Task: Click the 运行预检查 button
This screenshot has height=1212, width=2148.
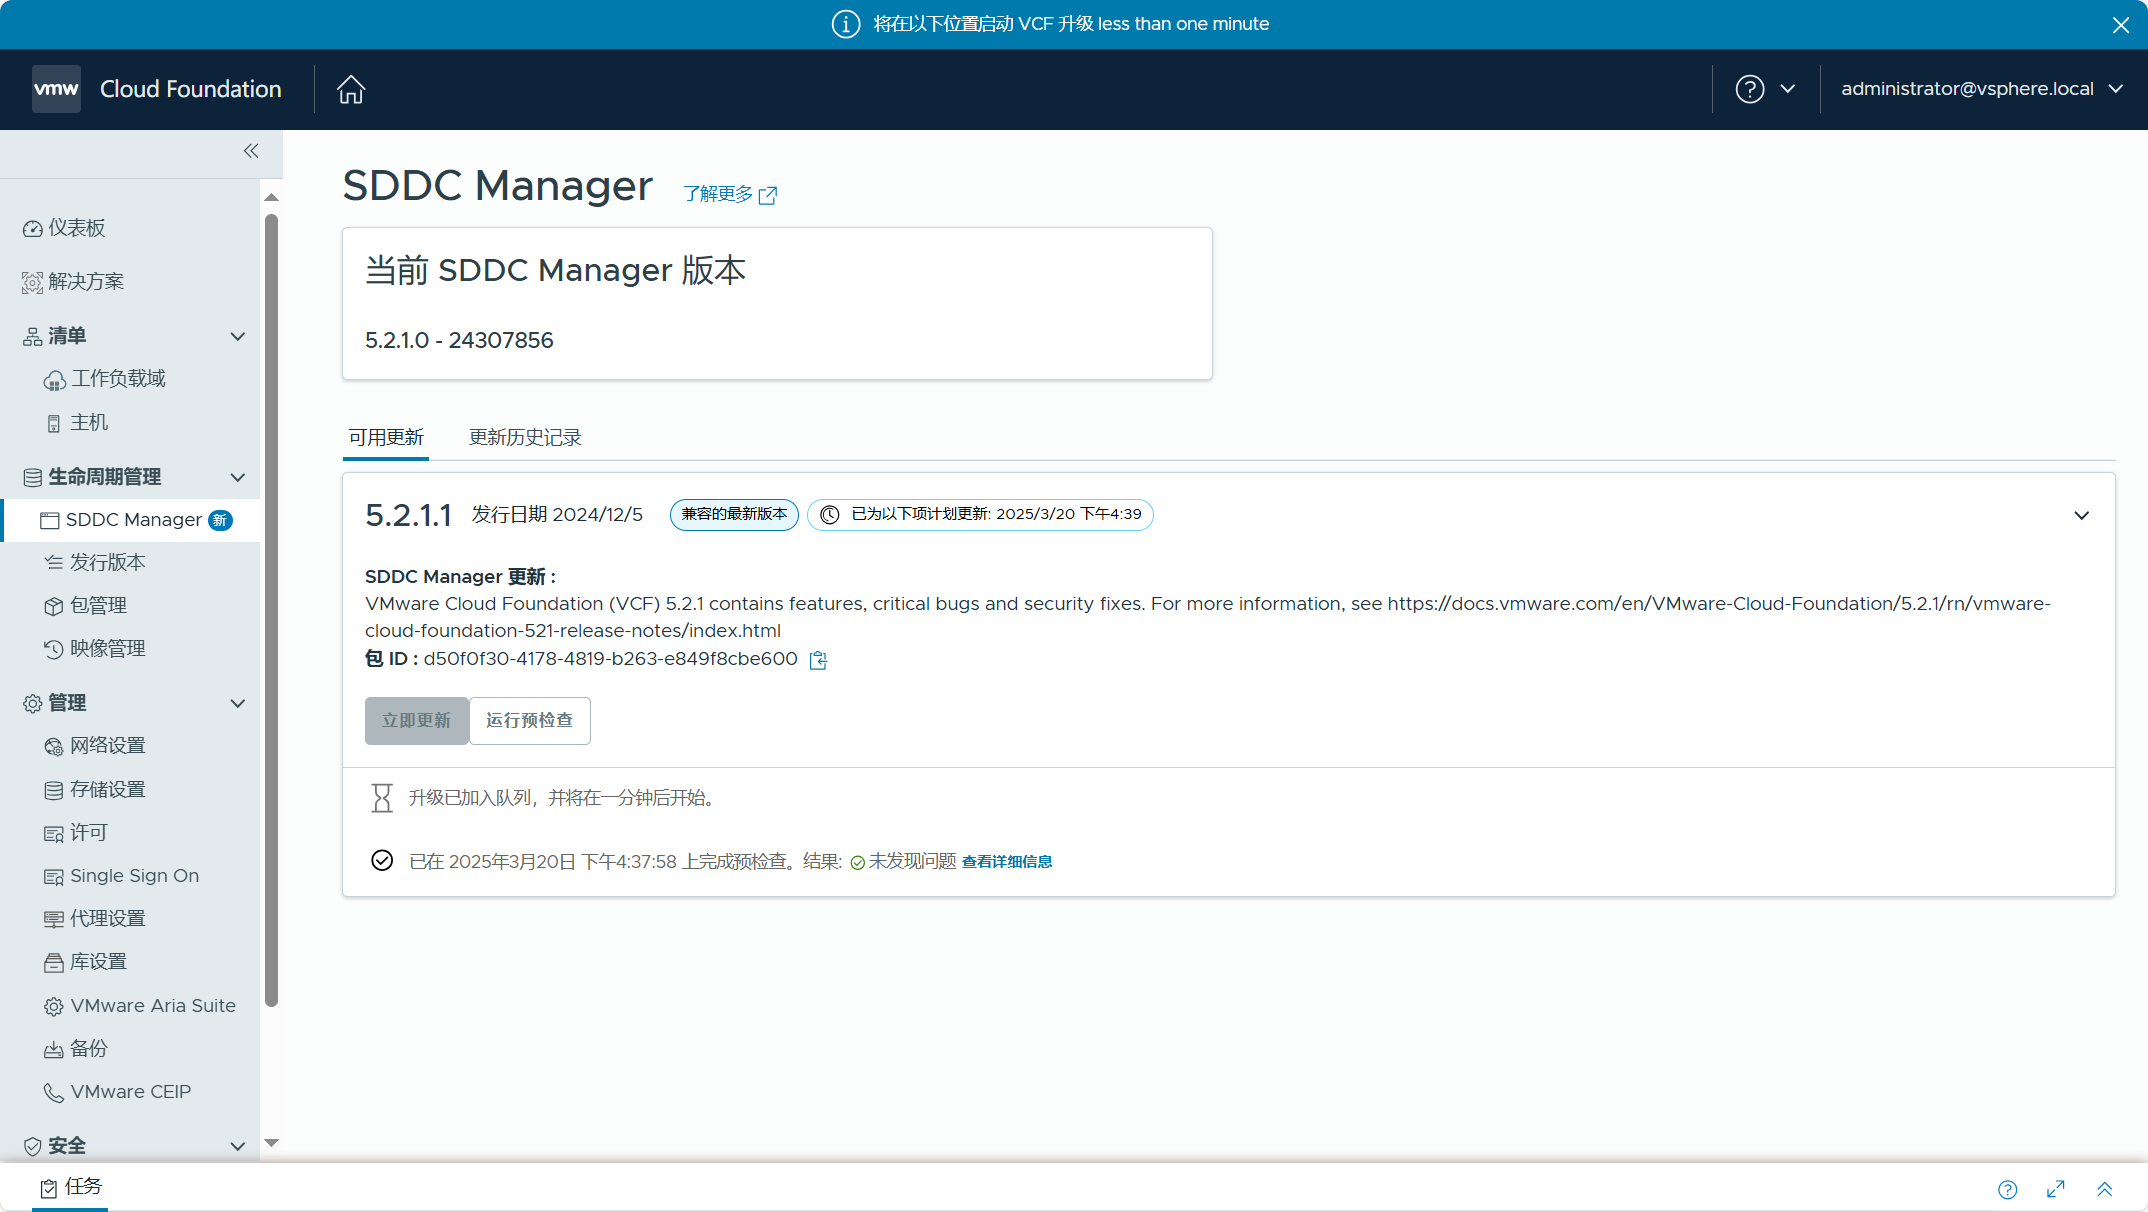Action: [529, 720]
